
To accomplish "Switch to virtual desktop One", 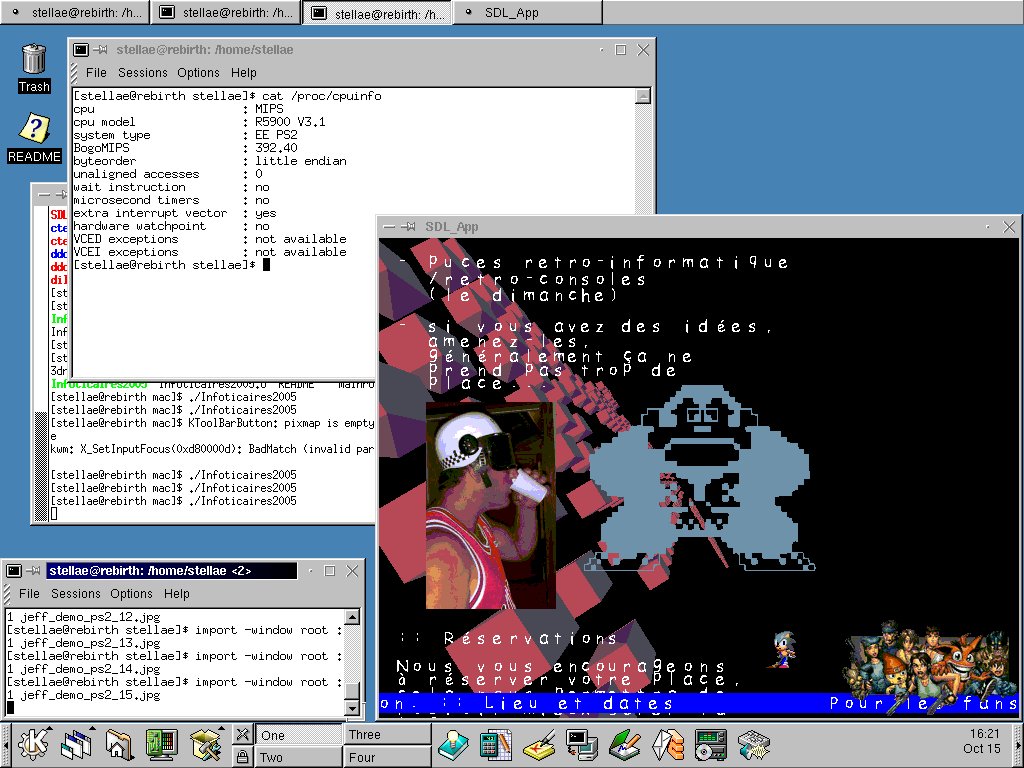I will (298, 735).
